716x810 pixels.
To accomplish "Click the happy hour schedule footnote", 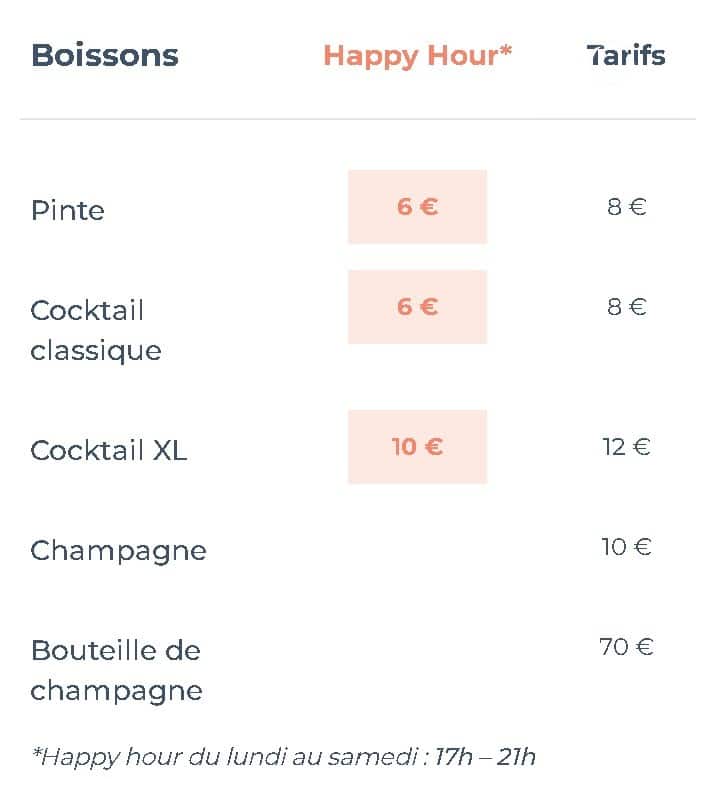I will (284, 757).
